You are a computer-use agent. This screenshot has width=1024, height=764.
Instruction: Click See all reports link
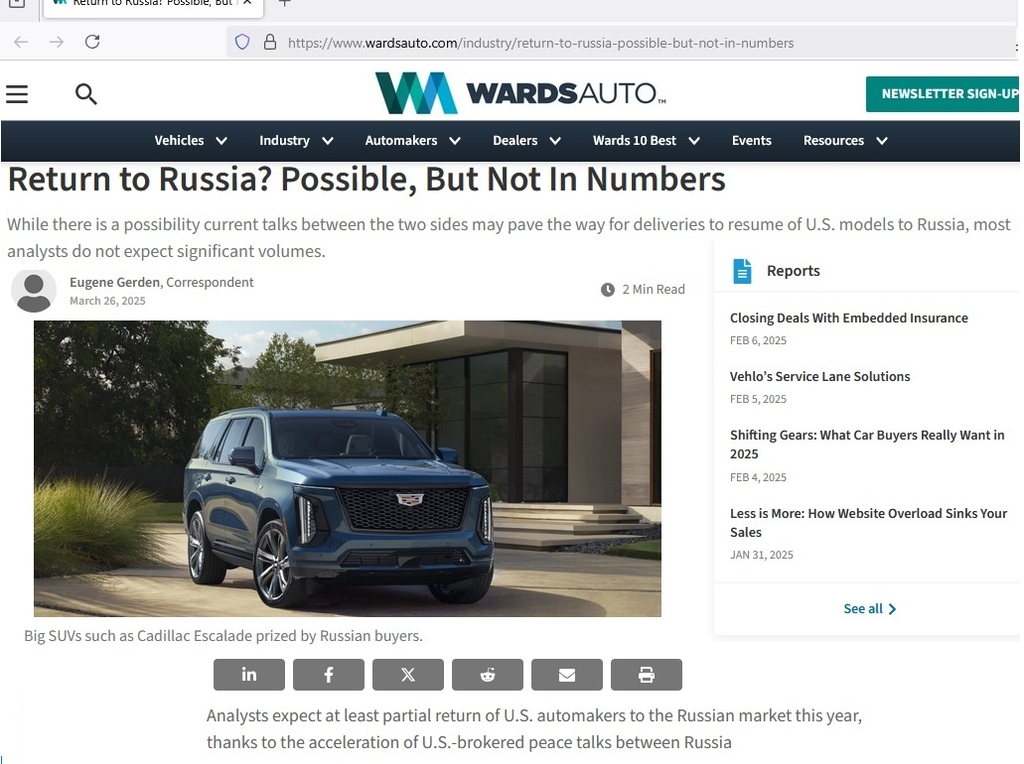[x=870, y=609]
